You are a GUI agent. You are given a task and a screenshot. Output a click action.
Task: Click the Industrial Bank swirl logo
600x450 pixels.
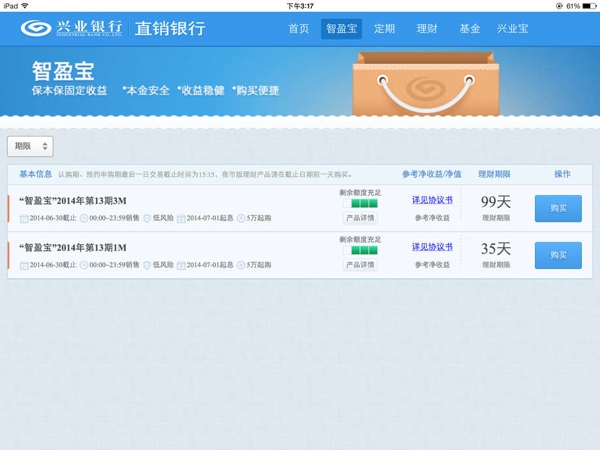pyautogui.click(x=36, y=28)
